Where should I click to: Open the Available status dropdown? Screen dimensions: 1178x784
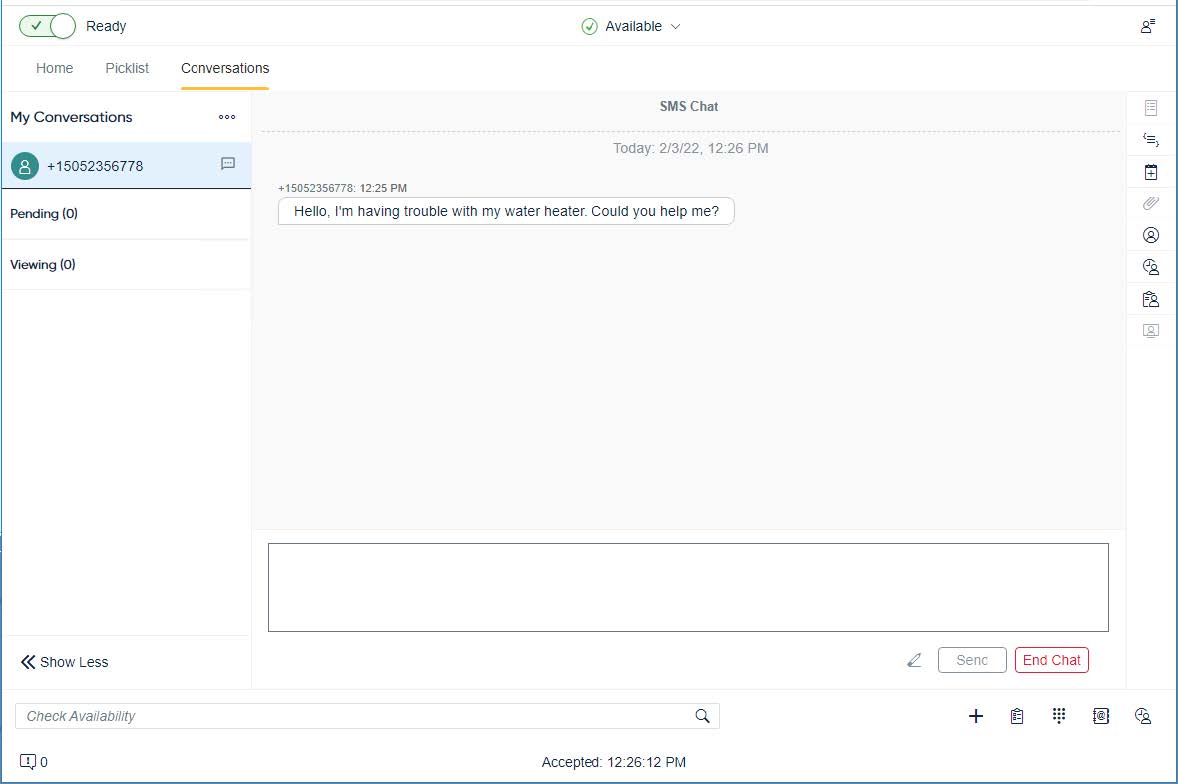pyautogui.click(x=631, y=27)
